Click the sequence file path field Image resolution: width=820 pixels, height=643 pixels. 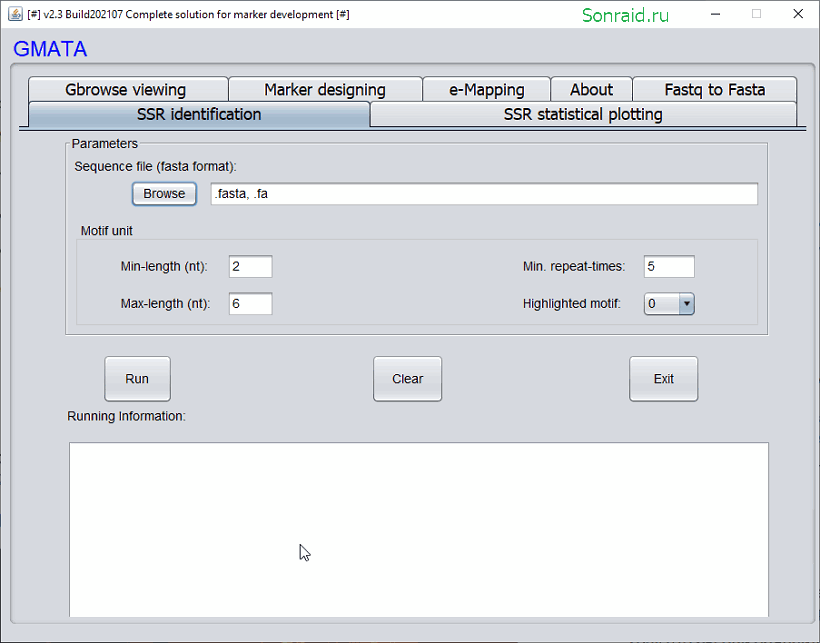(484, 194)
